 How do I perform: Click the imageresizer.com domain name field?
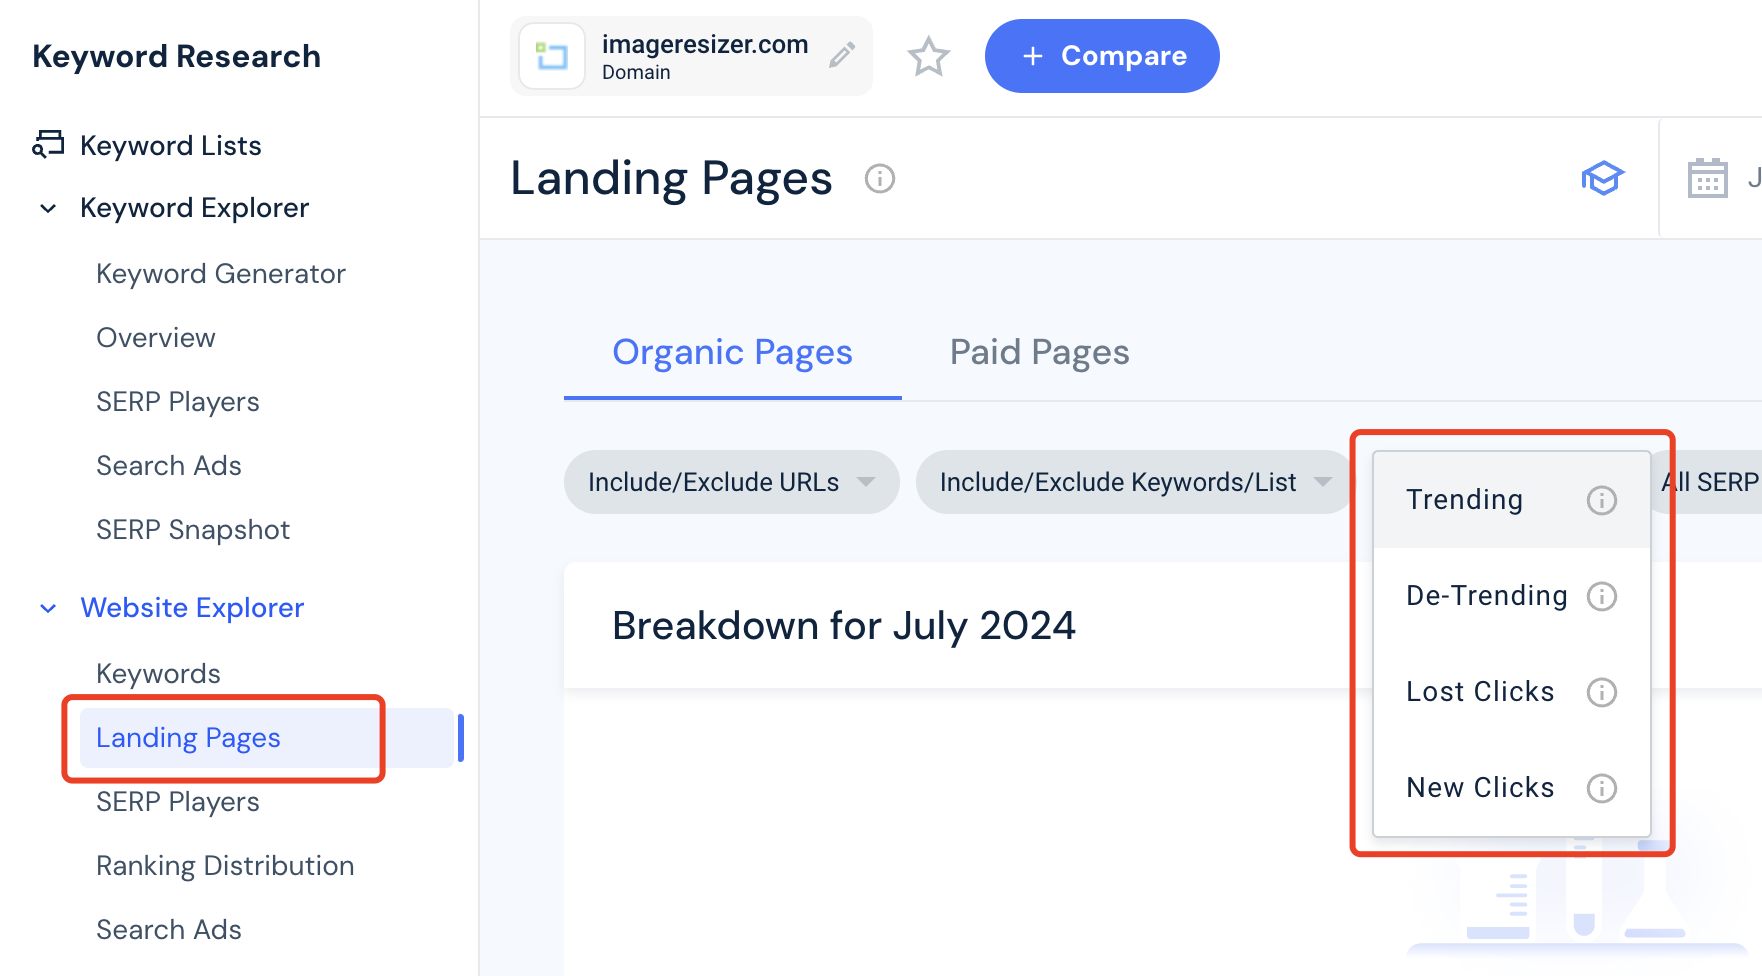tap(691, 56)
